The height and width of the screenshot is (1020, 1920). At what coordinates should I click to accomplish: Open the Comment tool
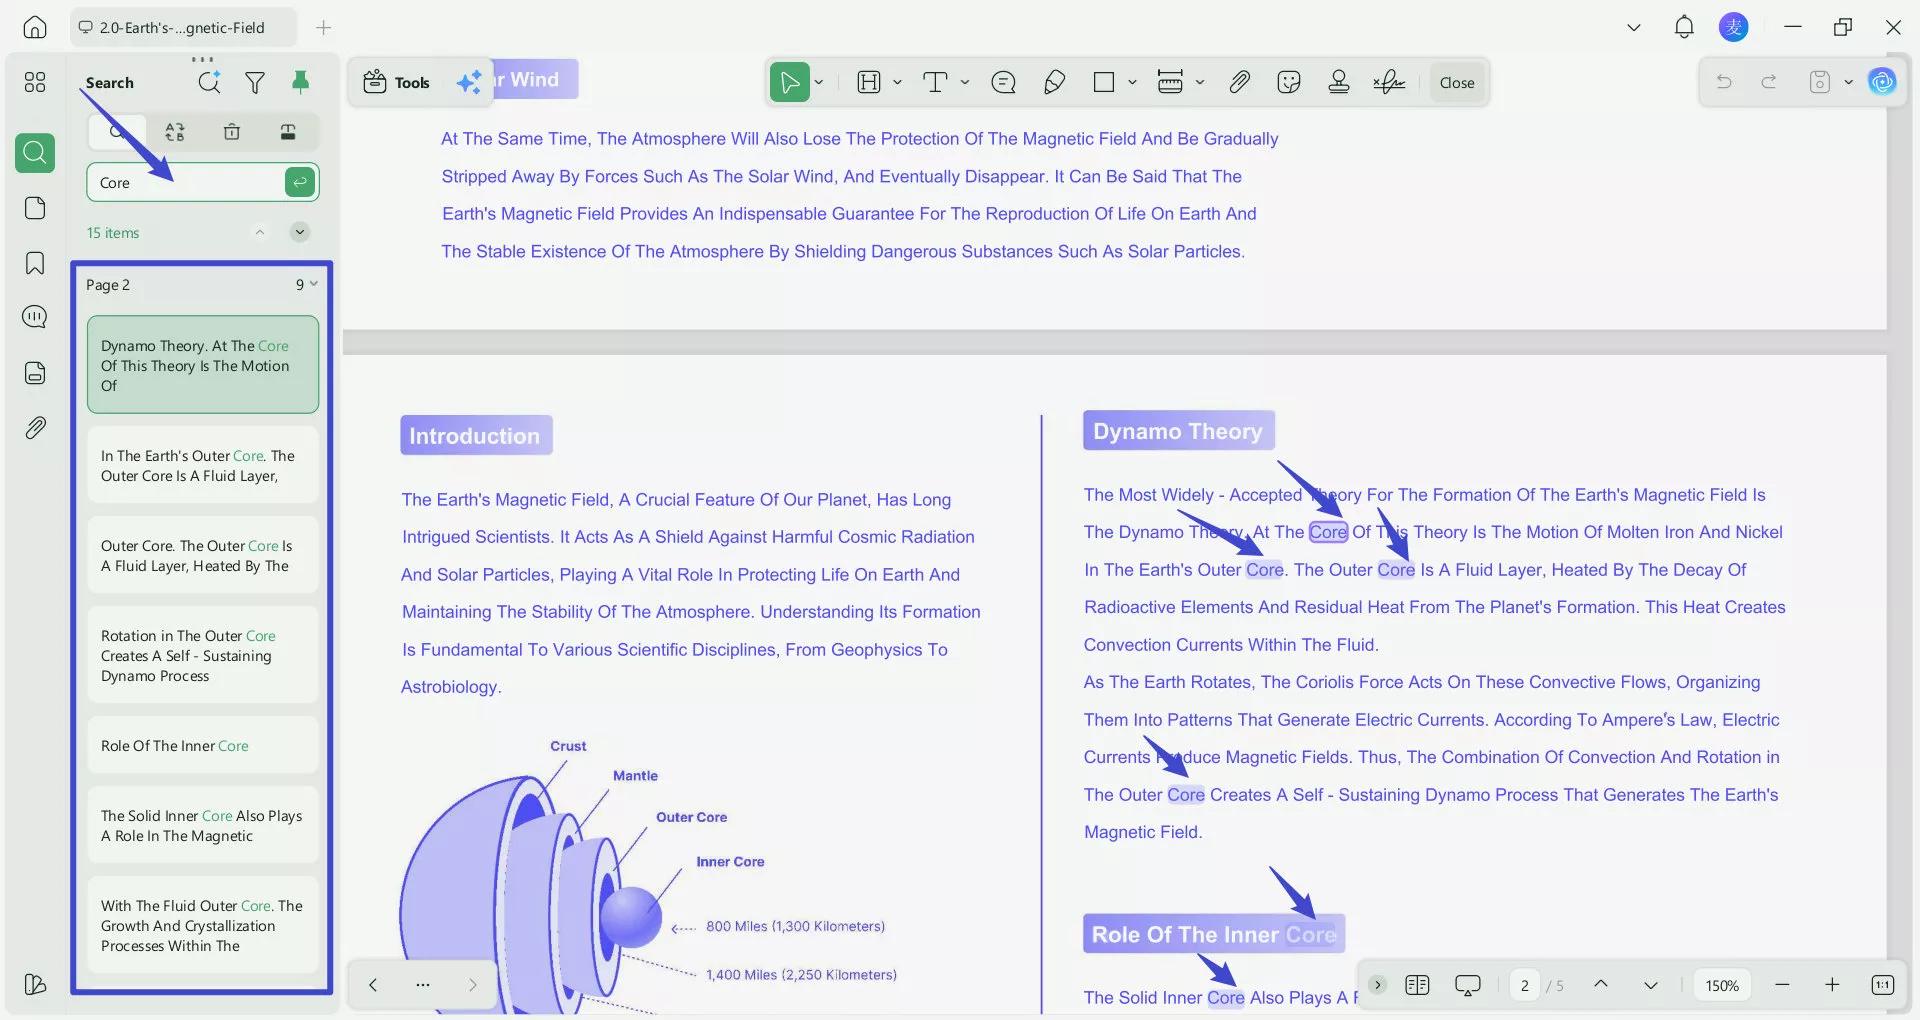(1003, 82)
